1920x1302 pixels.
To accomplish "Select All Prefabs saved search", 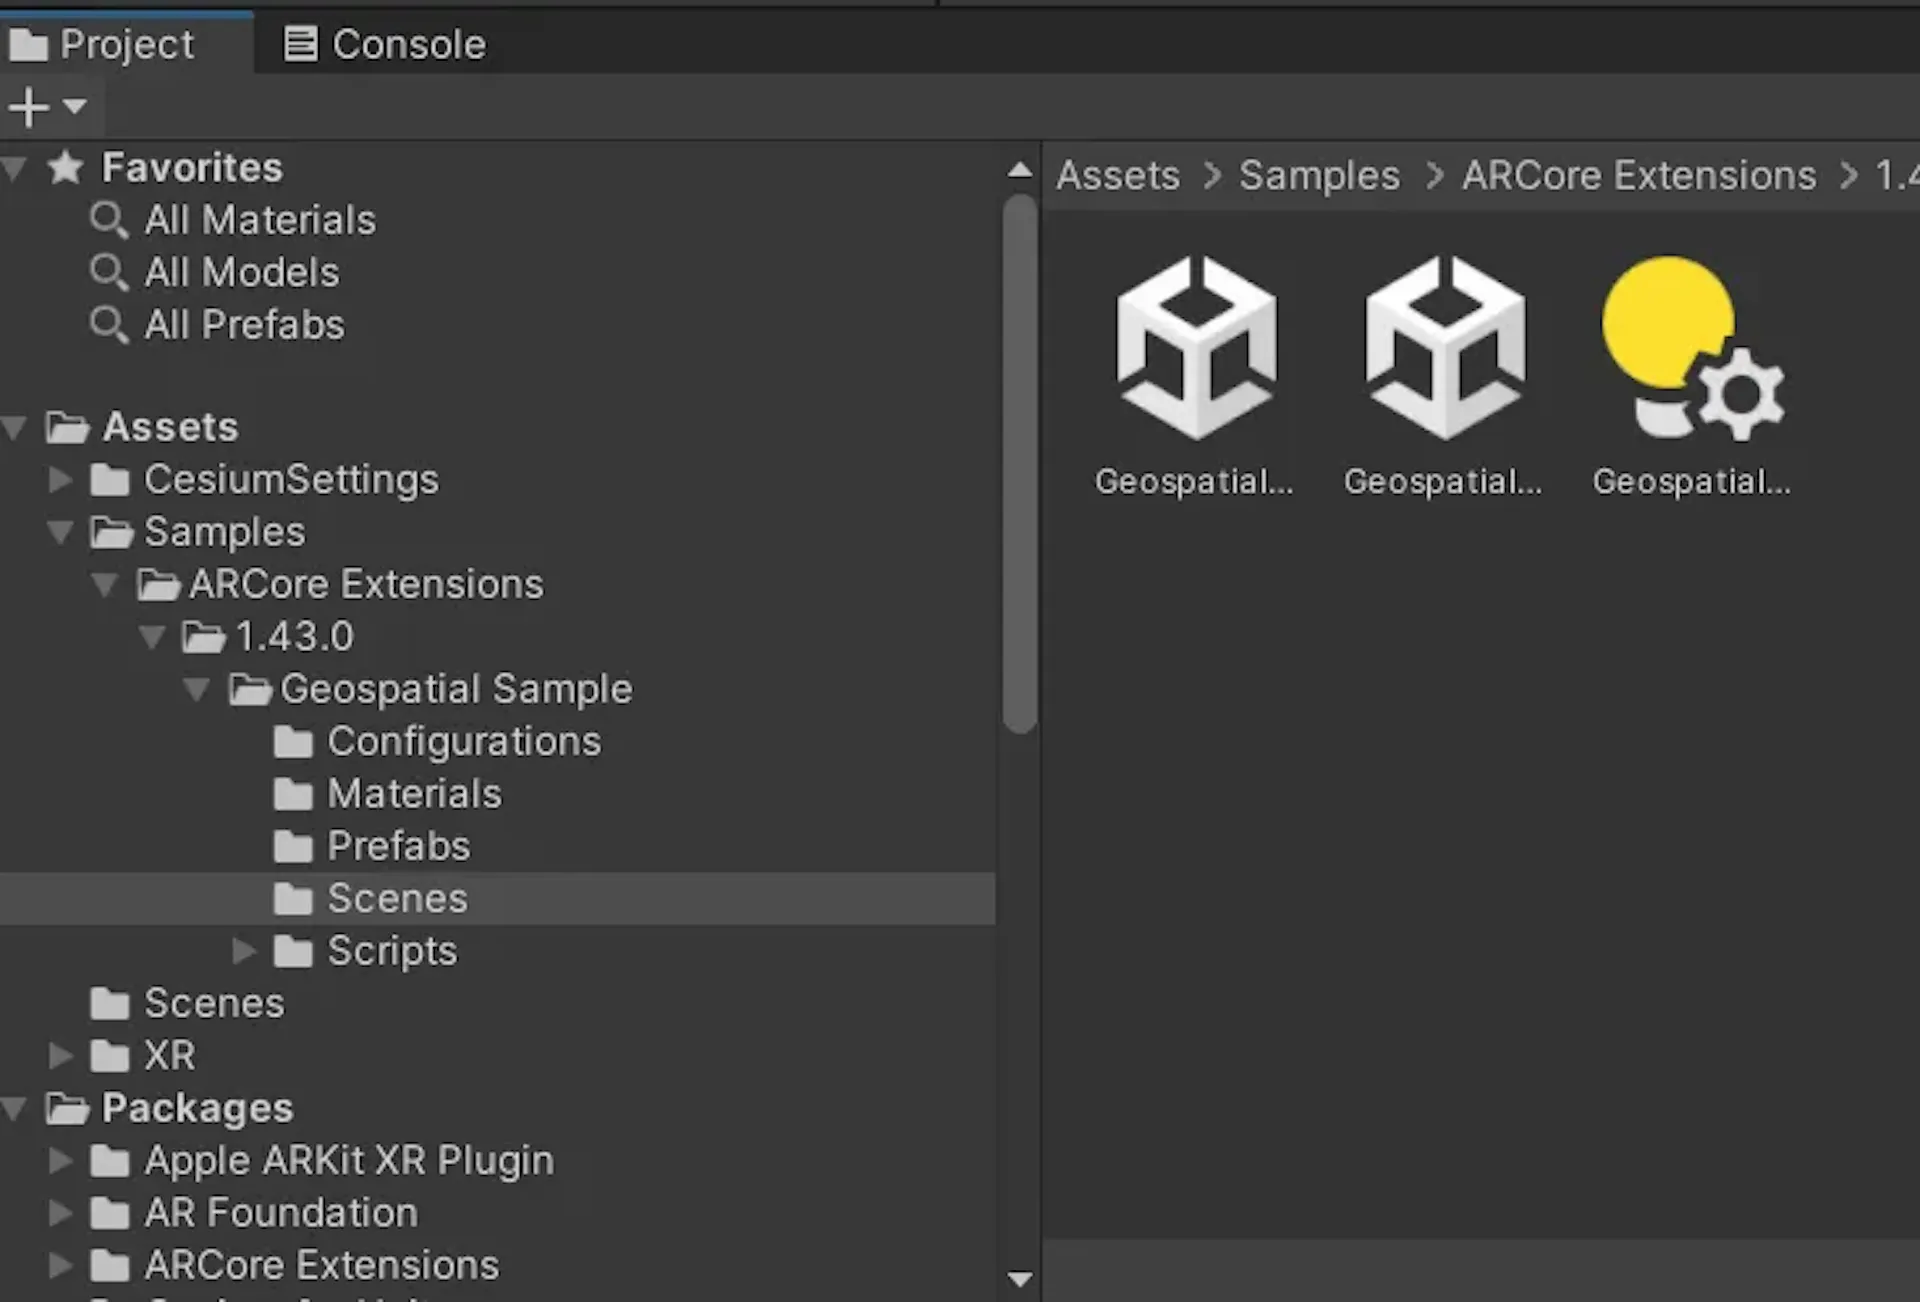I will (244, 324).
